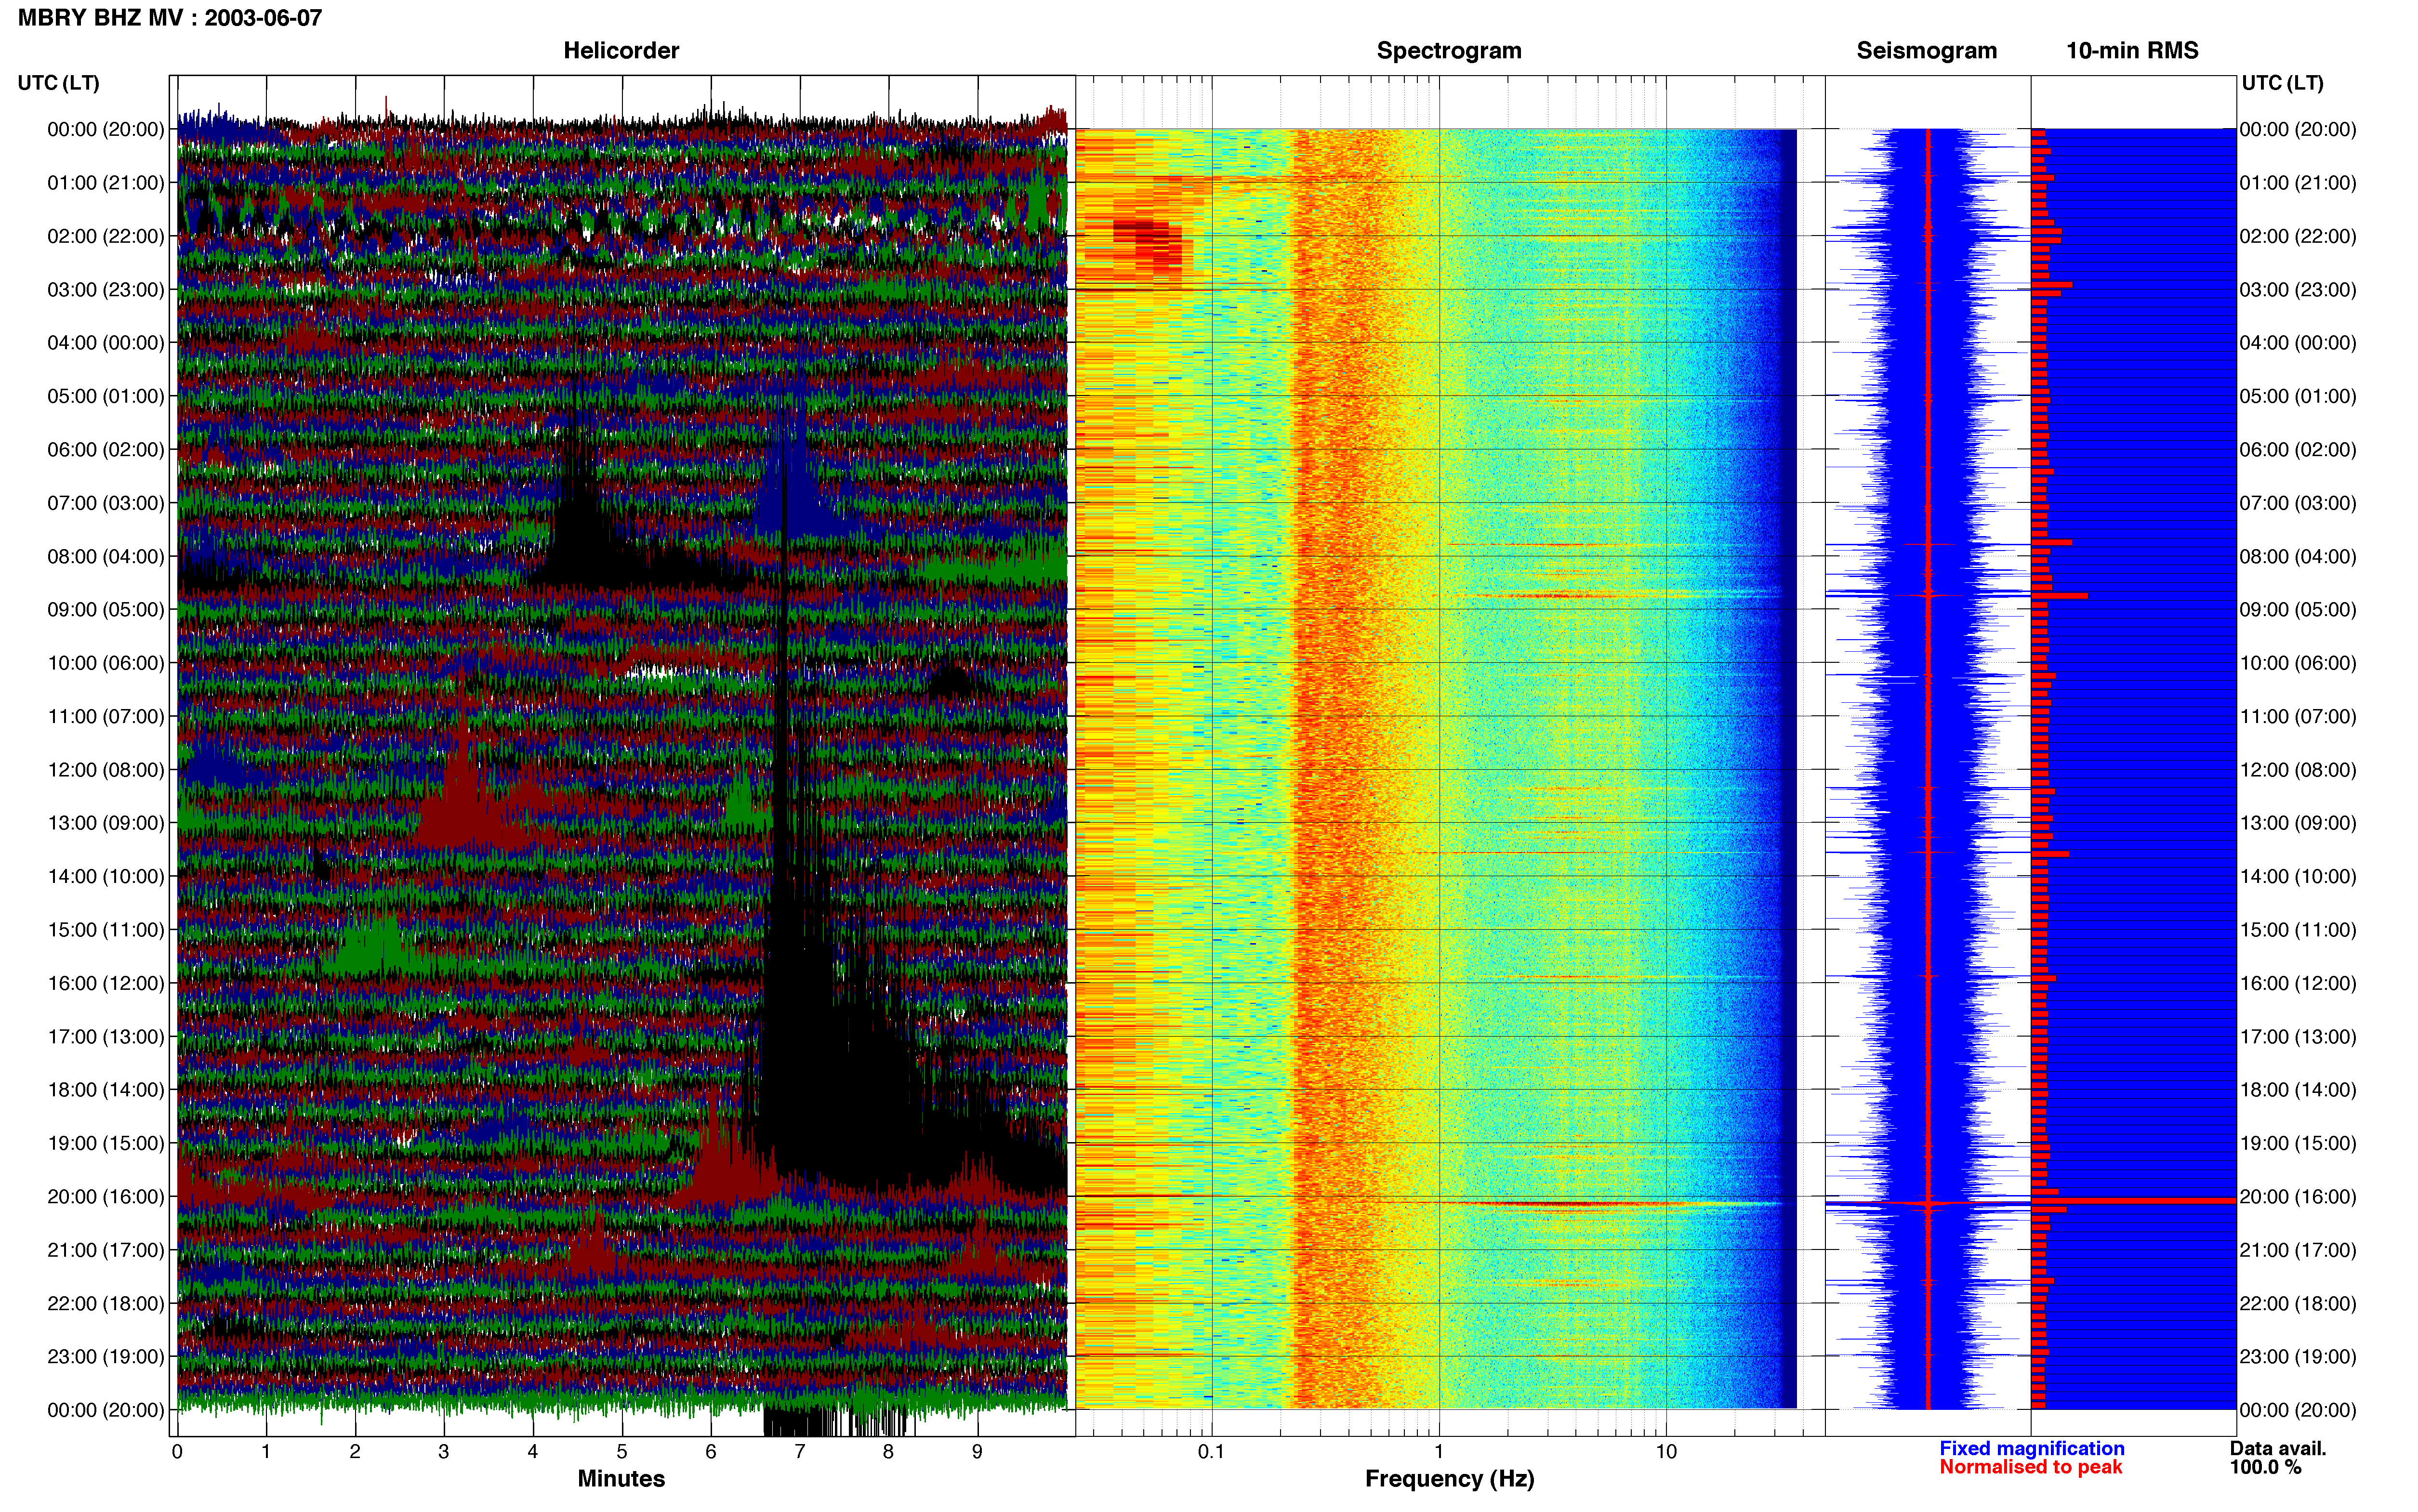Select the 'Minutes' axis label

point(621,1479)
